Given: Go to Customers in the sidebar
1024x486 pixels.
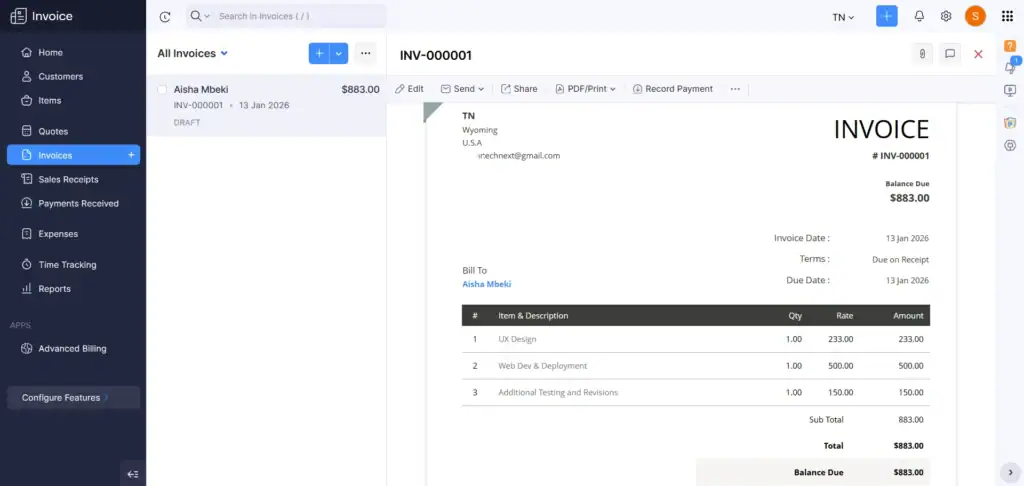Looking at the screenshot, I should coord(73,76).
